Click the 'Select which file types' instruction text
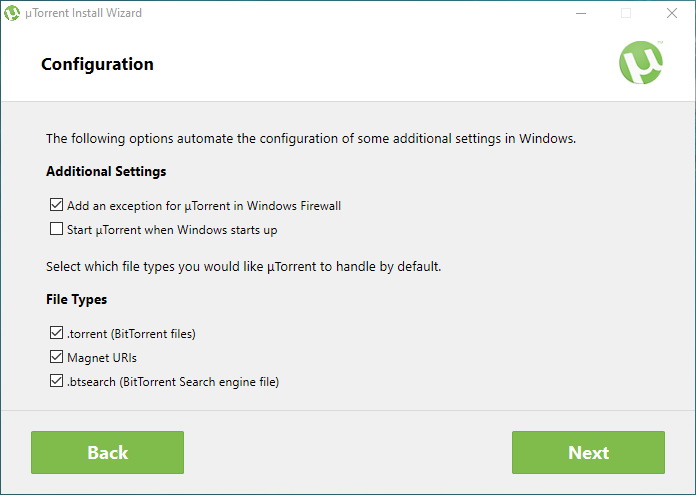Screen dimensions: 696x495 (245, 267)
